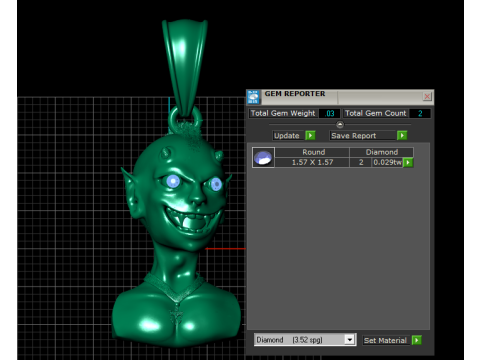This screenshot has width=480, height=360.
Task: Click the Total Gem Weight label
Action: (283, 113)
